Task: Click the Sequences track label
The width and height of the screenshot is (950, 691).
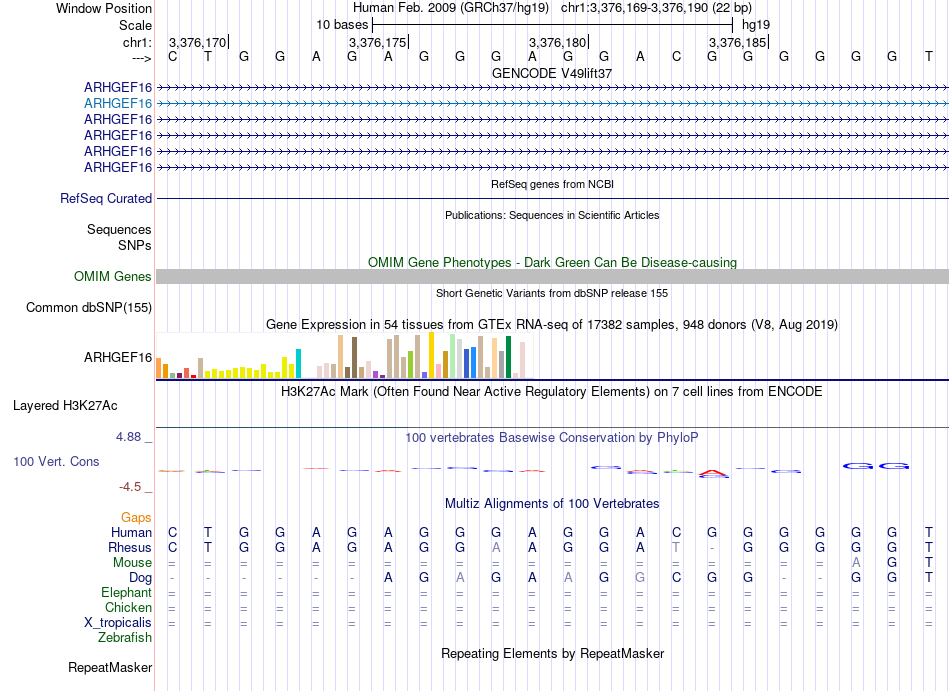Action: pos(119,230)
